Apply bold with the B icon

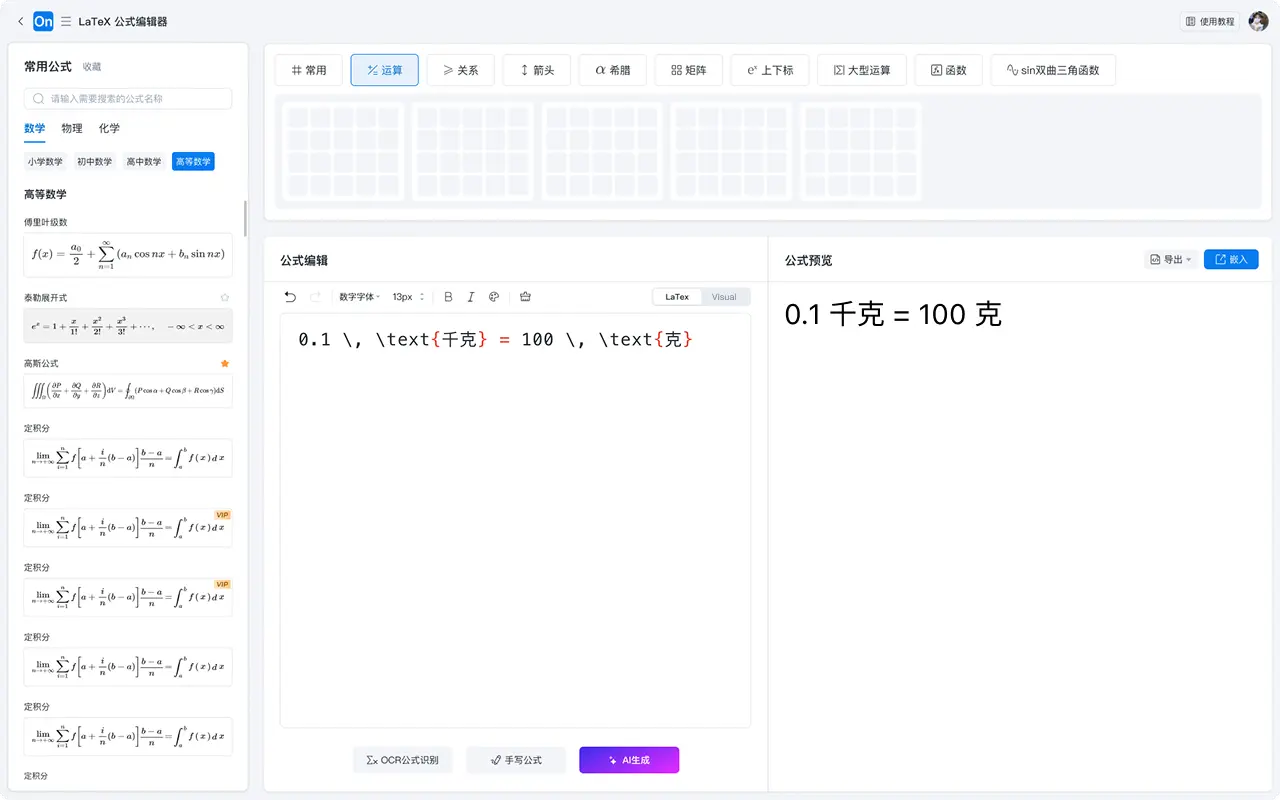448,297
